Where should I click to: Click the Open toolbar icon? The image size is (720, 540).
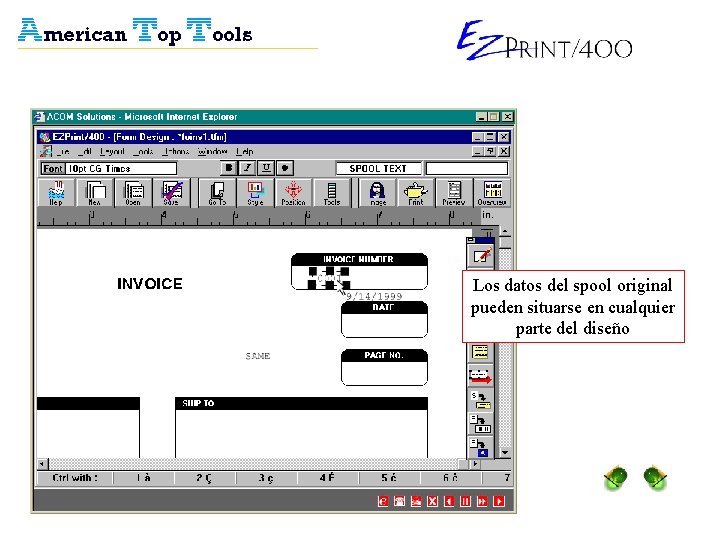(133, 192)
